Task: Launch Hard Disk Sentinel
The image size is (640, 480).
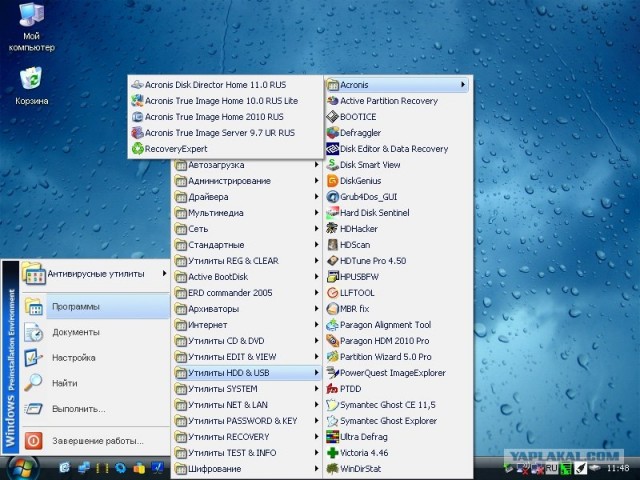Action: (398, 213)
